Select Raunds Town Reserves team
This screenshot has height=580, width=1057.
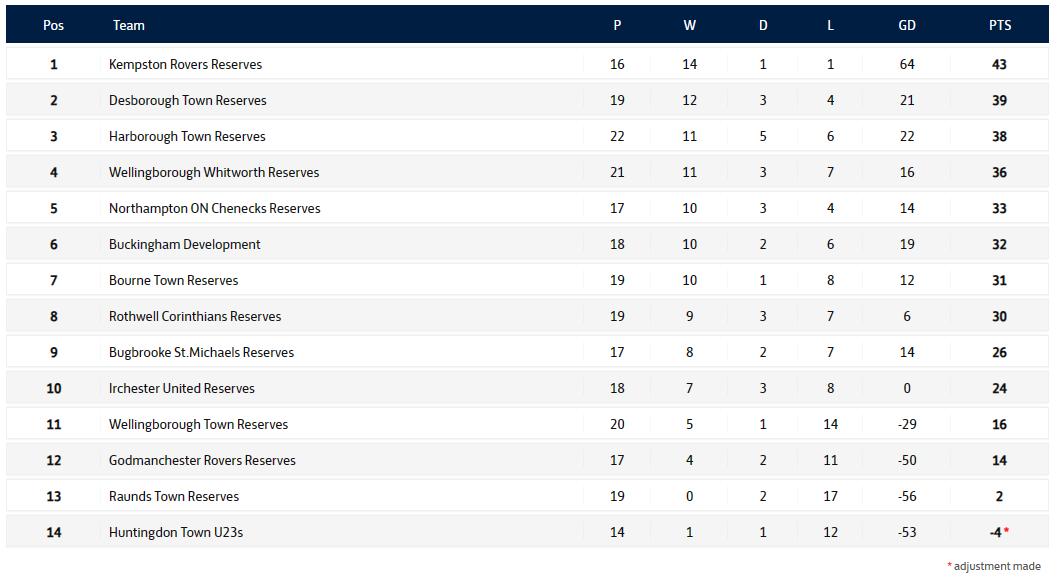pos(174,496)
